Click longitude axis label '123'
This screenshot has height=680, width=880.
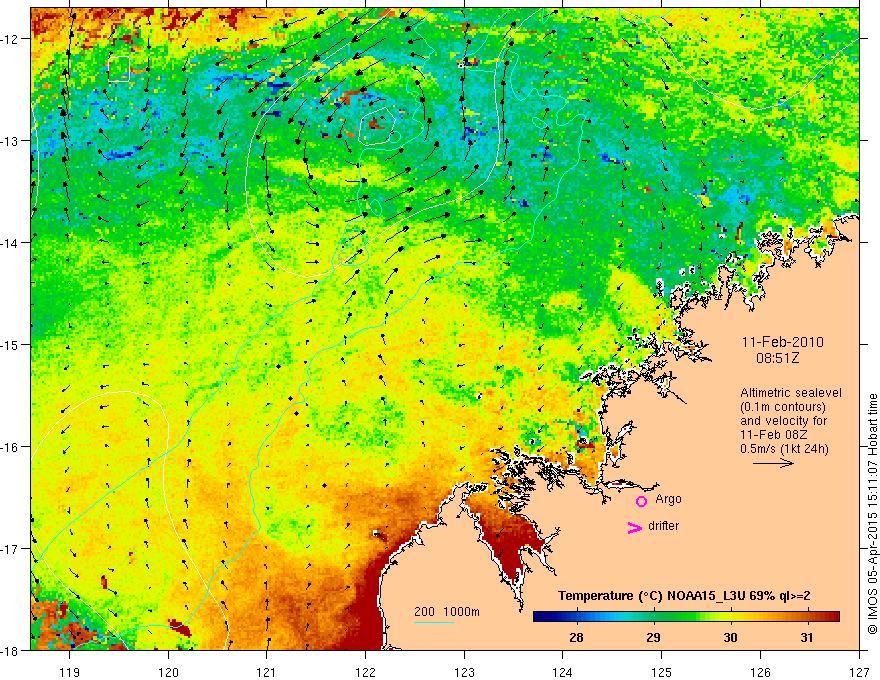[464, 672]
